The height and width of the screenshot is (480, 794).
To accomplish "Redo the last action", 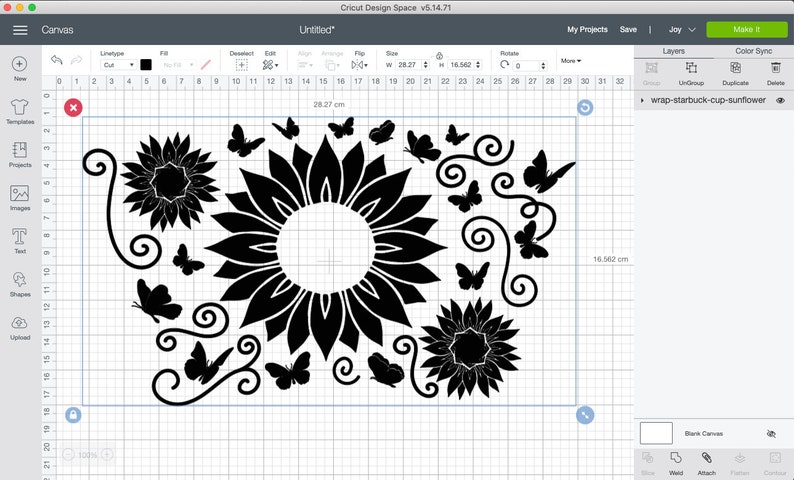I will point(76,60).
